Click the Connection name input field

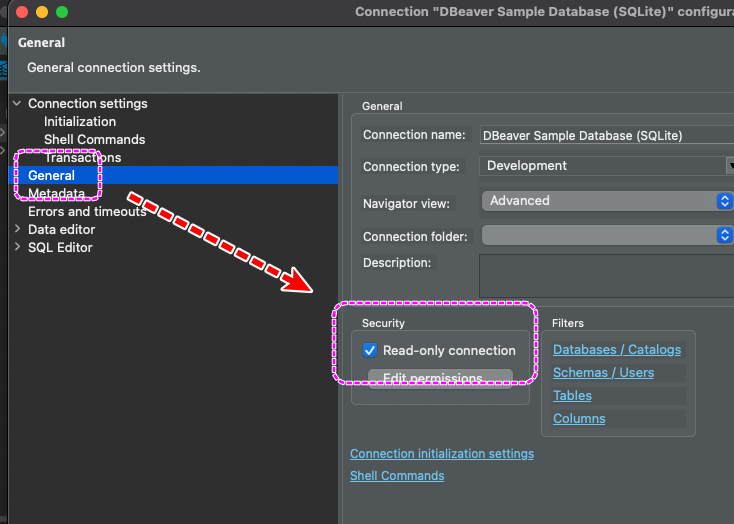[607, 135]
